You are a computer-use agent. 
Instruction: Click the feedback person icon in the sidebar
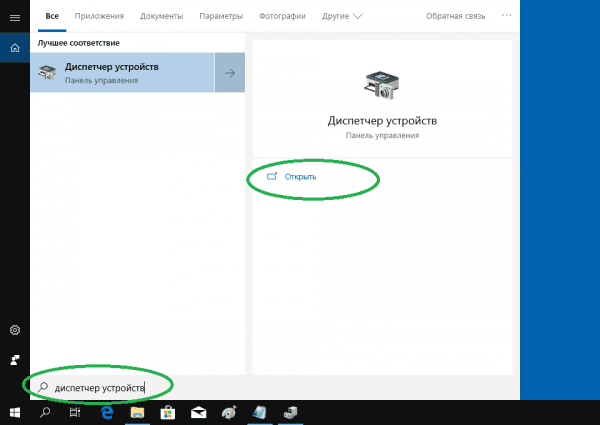tap(15, 360)
